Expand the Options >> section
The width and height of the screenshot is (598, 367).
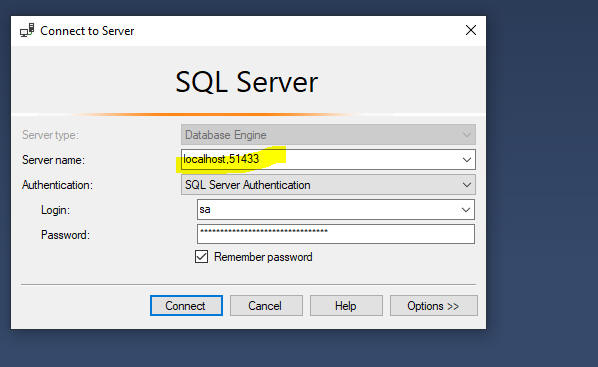pos(433,306)
